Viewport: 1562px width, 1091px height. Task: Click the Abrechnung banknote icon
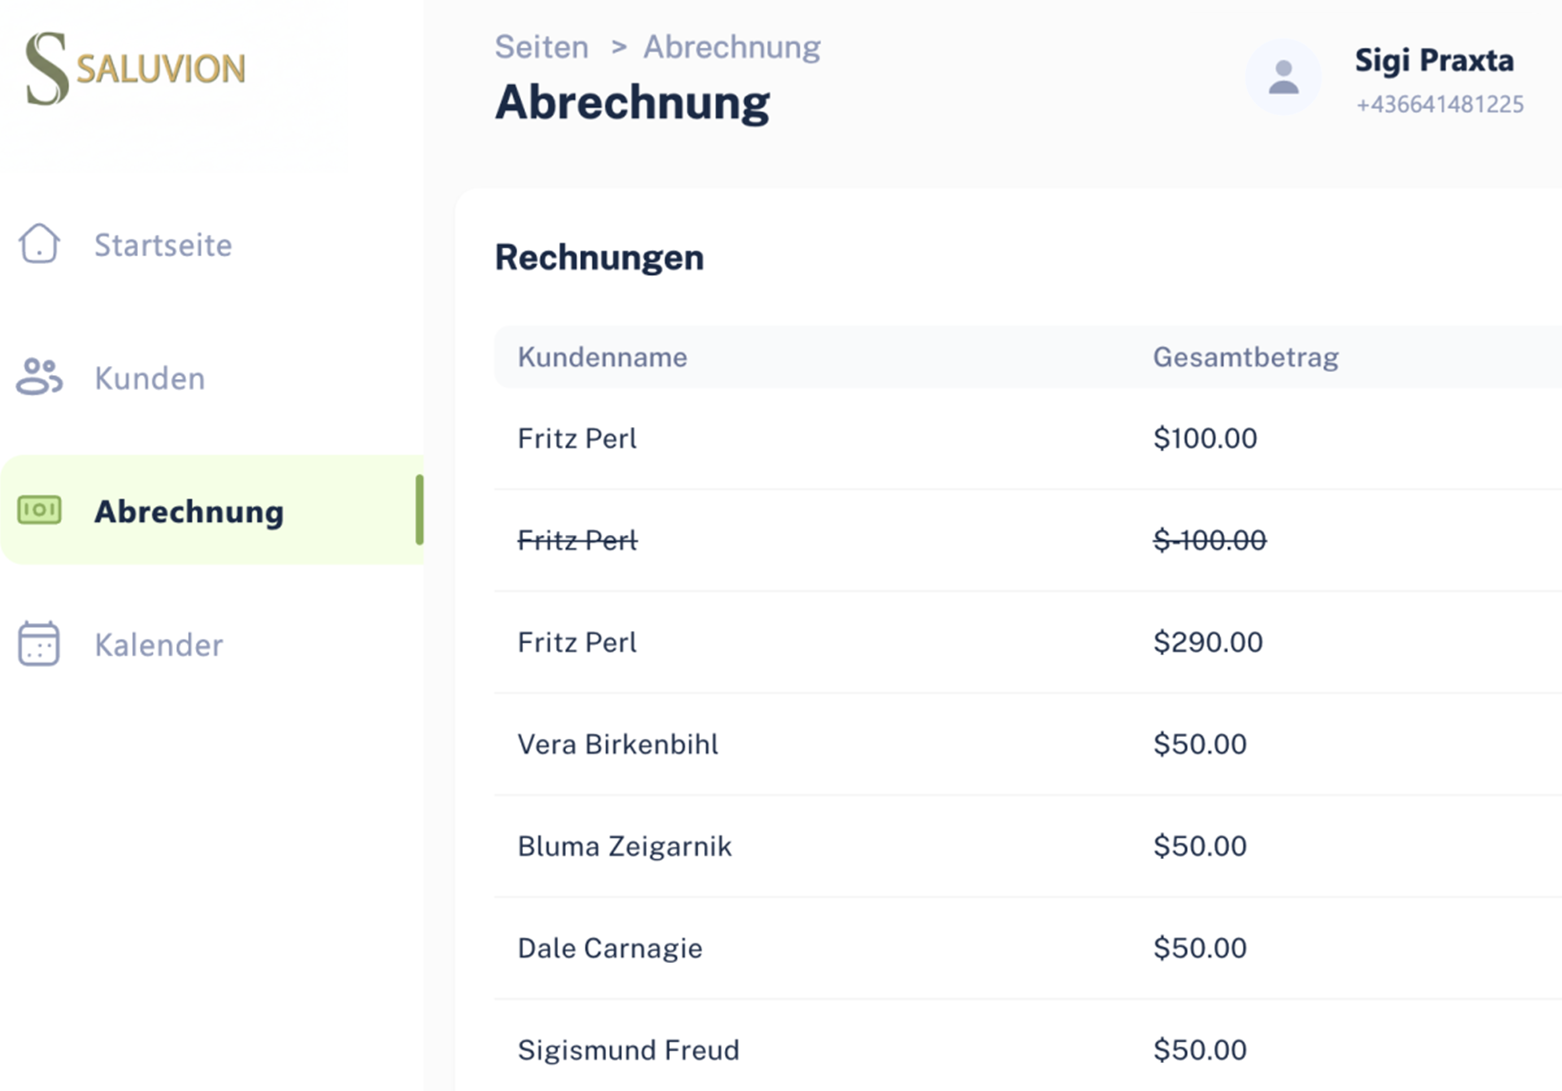[x=39, y=511]
